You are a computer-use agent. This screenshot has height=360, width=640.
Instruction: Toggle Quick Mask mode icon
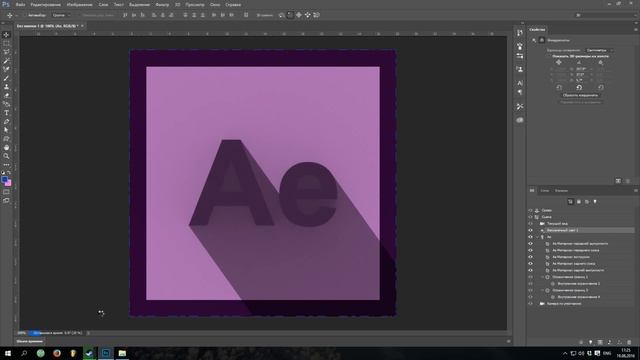click(x=6, y=192)
